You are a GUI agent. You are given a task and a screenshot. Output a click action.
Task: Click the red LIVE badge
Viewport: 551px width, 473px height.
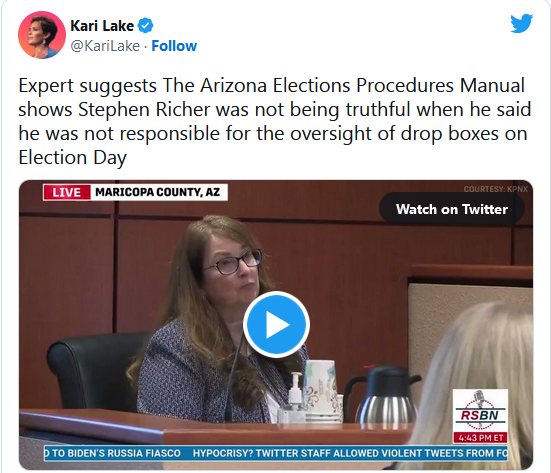pos(67,192)
